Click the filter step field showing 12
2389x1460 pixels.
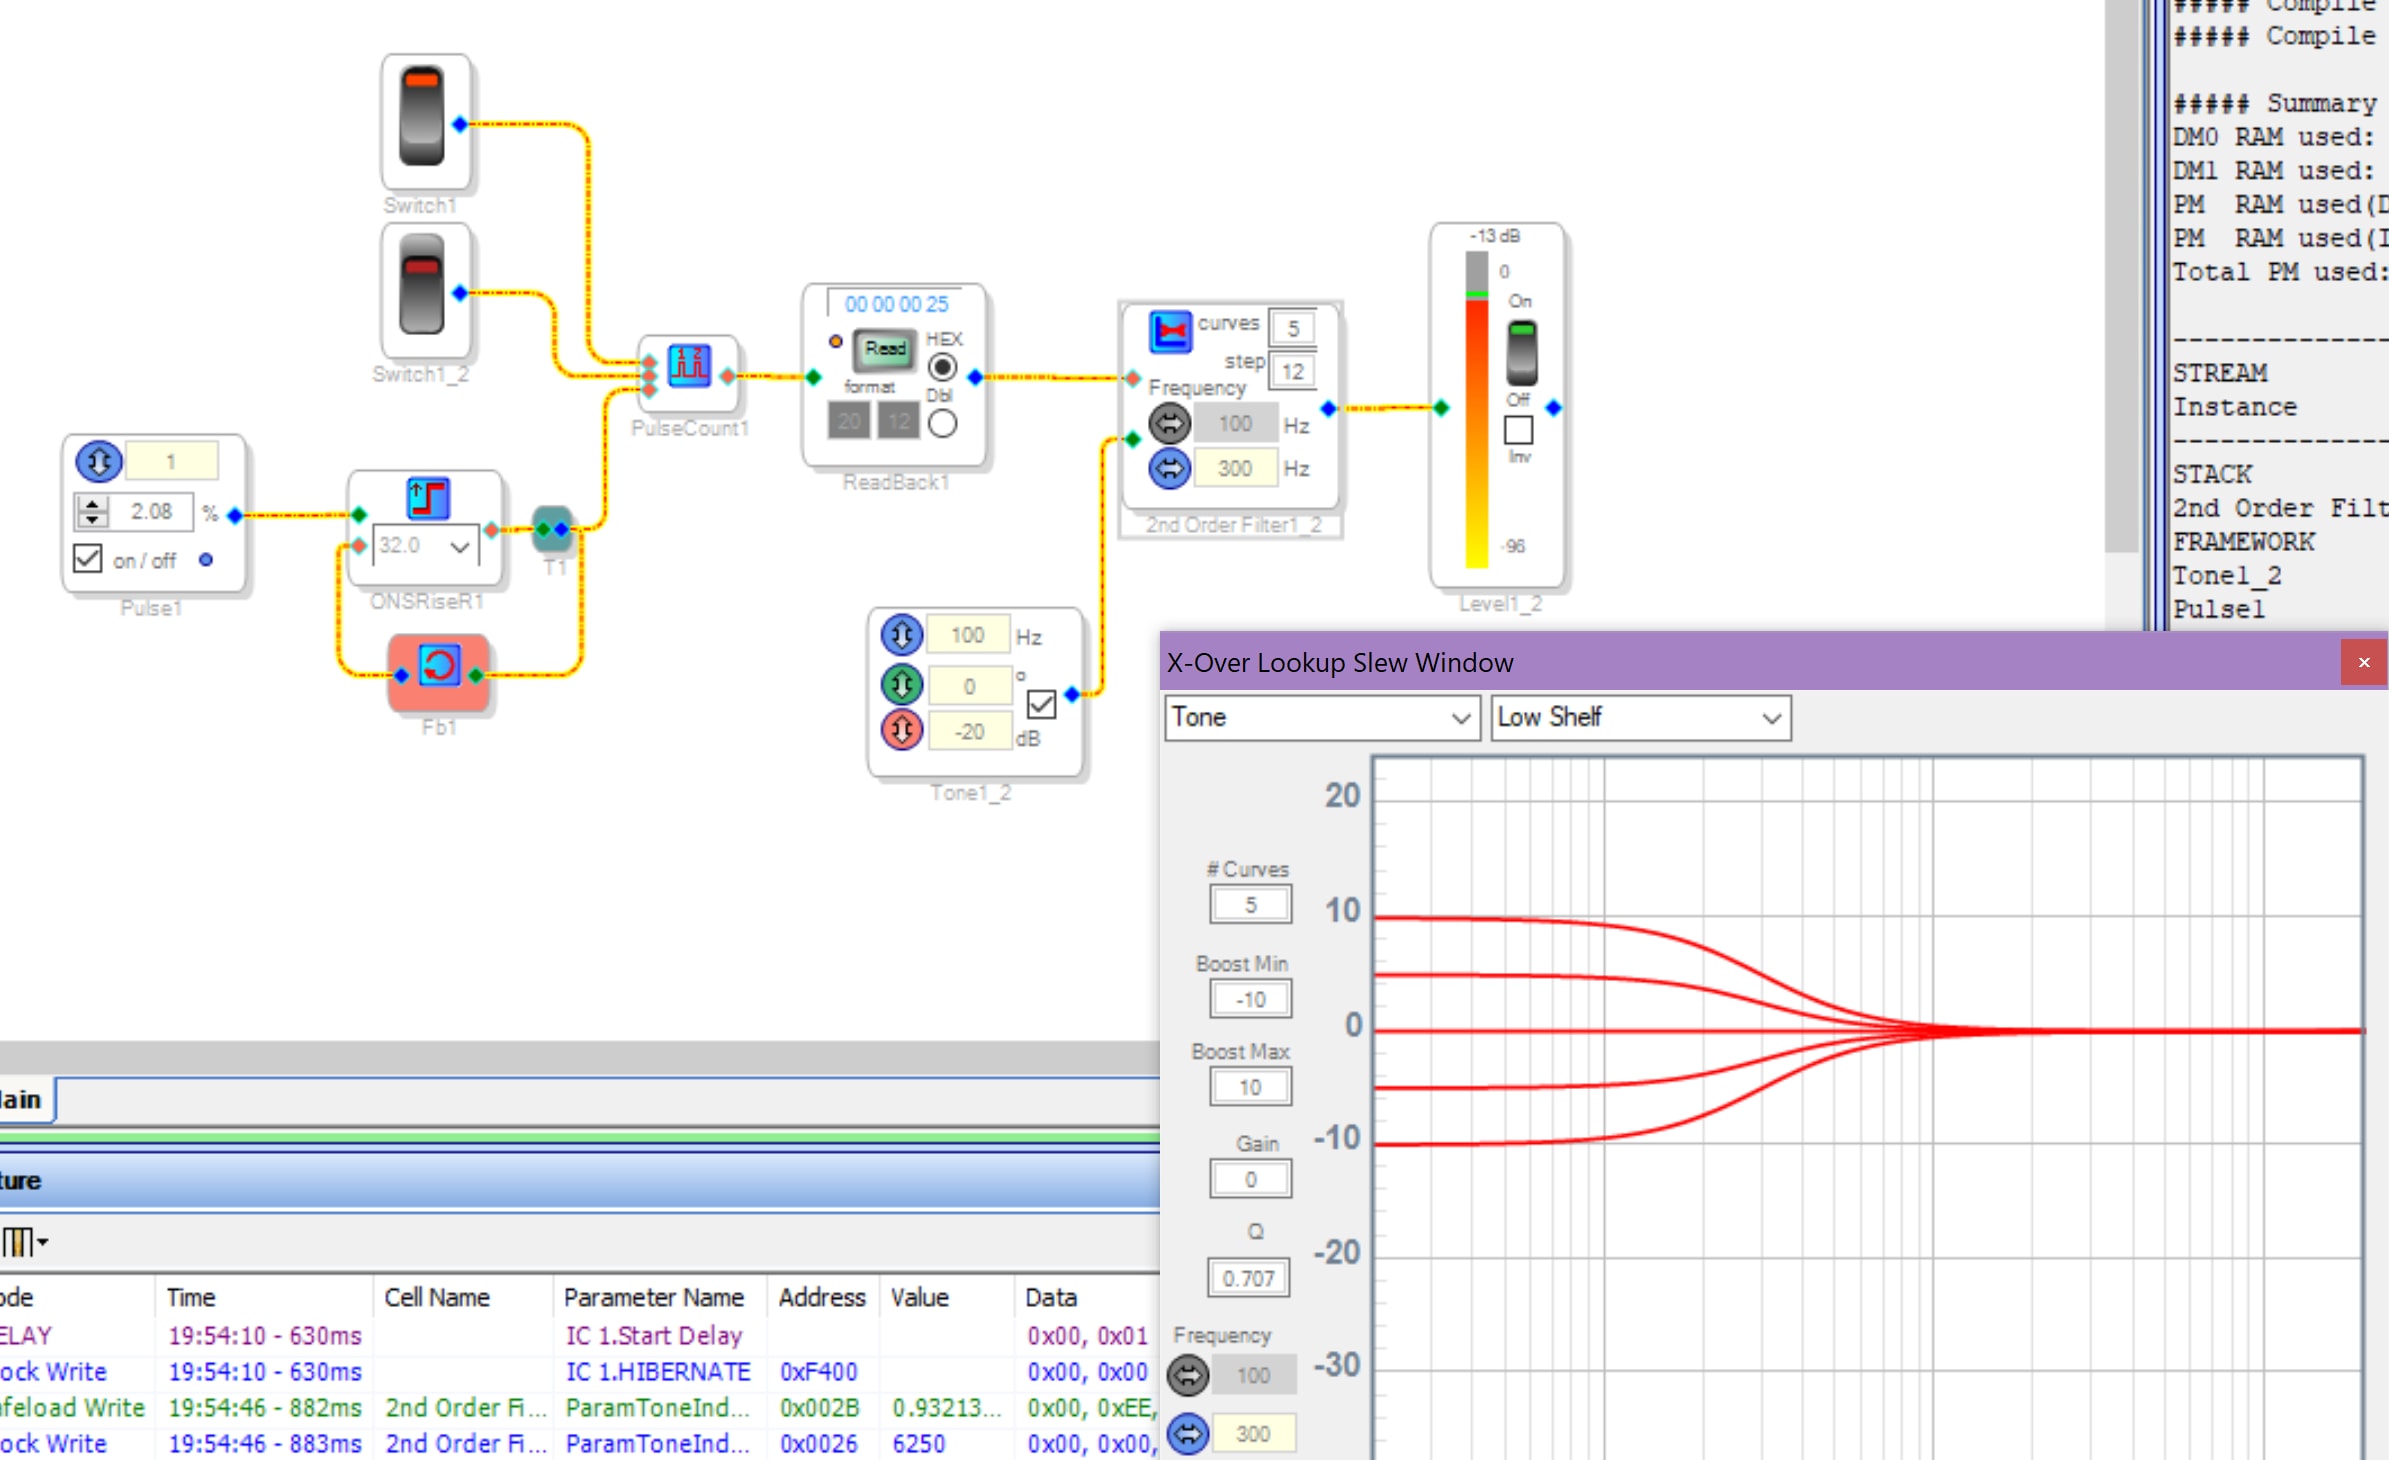1292,372
